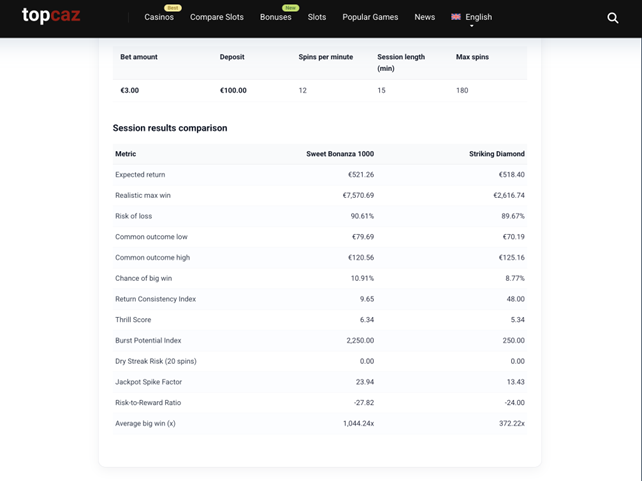The image size is (642, 481).
Task: Click the 23.94 jackpot spike value
Action: click(x=365, y=382)
